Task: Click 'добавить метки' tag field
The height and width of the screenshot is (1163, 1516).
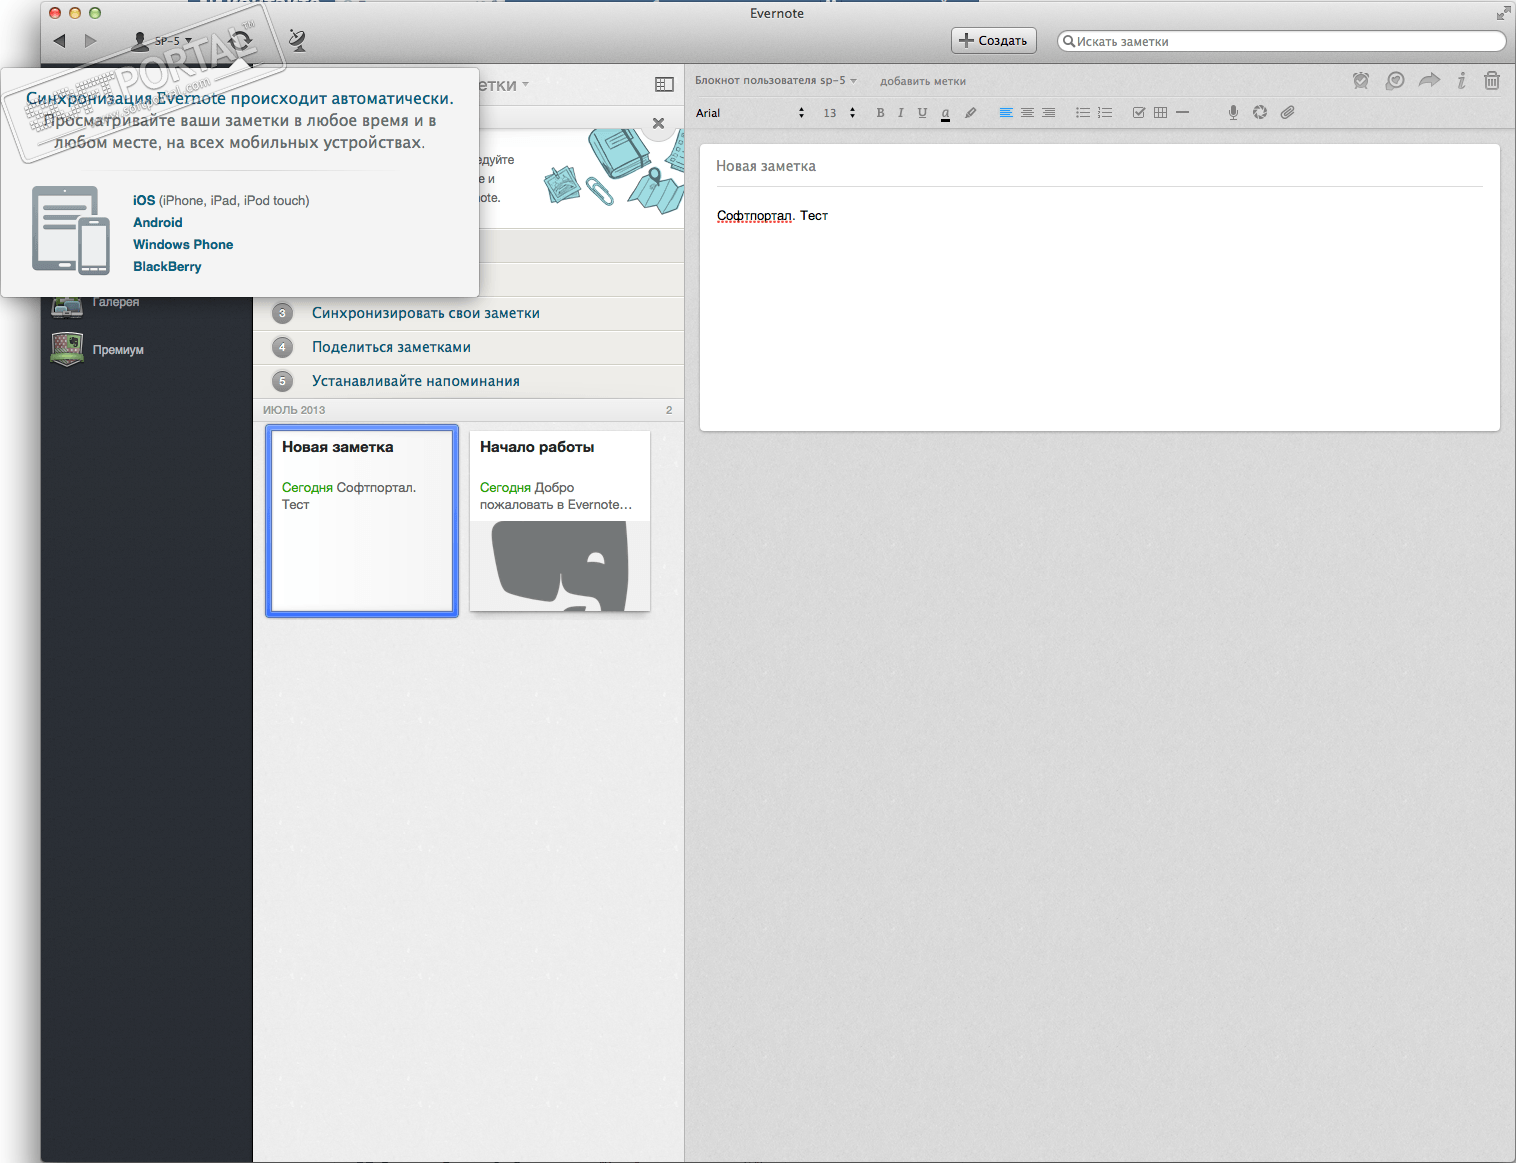Action: pos(923,82)
